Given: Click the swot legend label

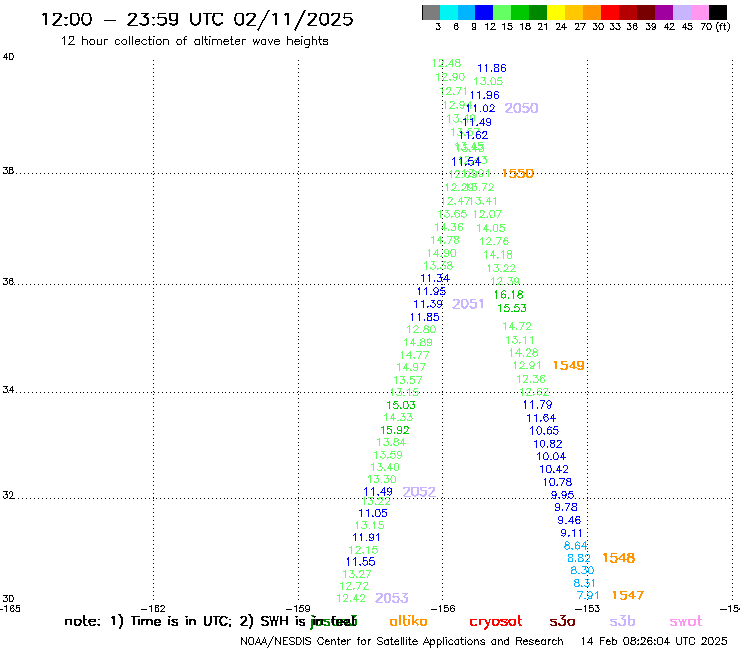Looking at the screenshot, I should pos(686,621).
